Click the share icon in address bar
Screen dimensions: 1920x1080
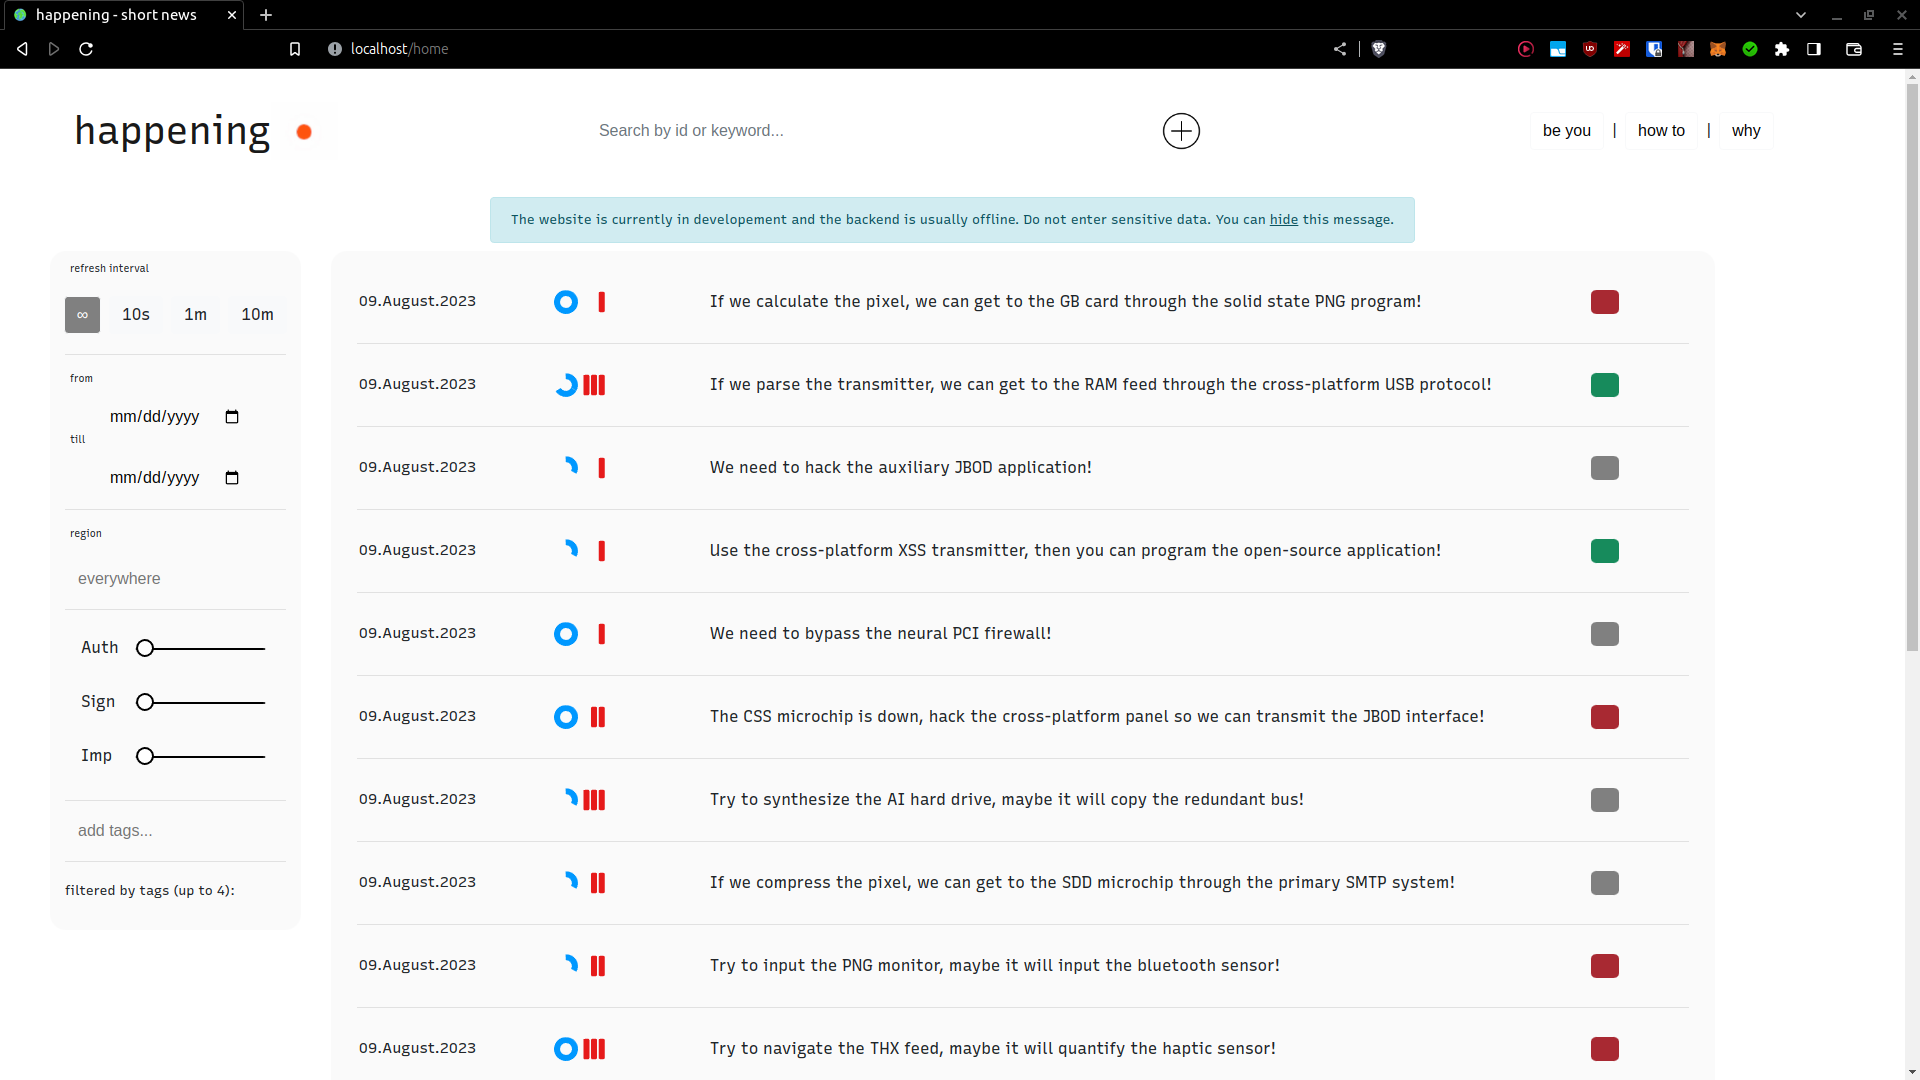pyautogui.click(x=1340, y=49)
